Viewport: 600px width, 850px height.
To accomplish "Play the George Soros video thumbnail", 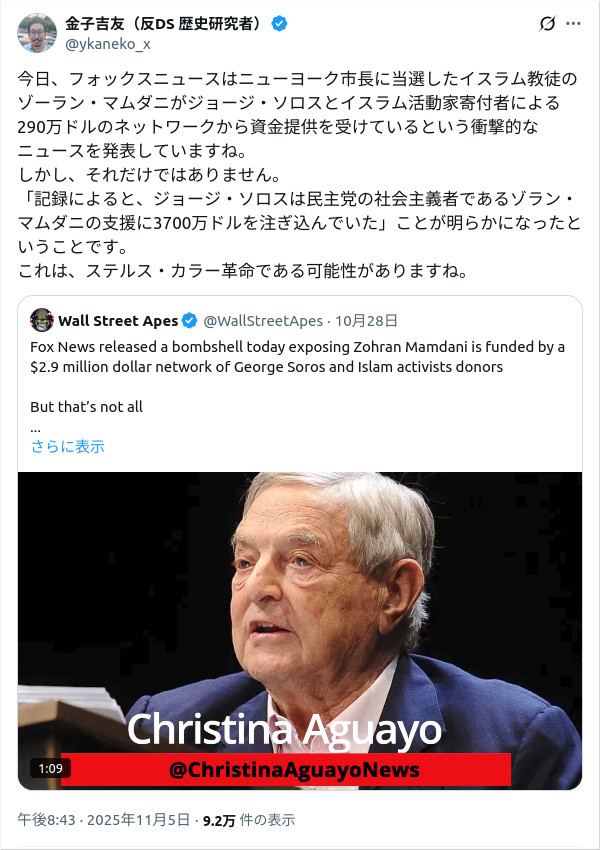I will pyautogui.click(x=300, y=600).
